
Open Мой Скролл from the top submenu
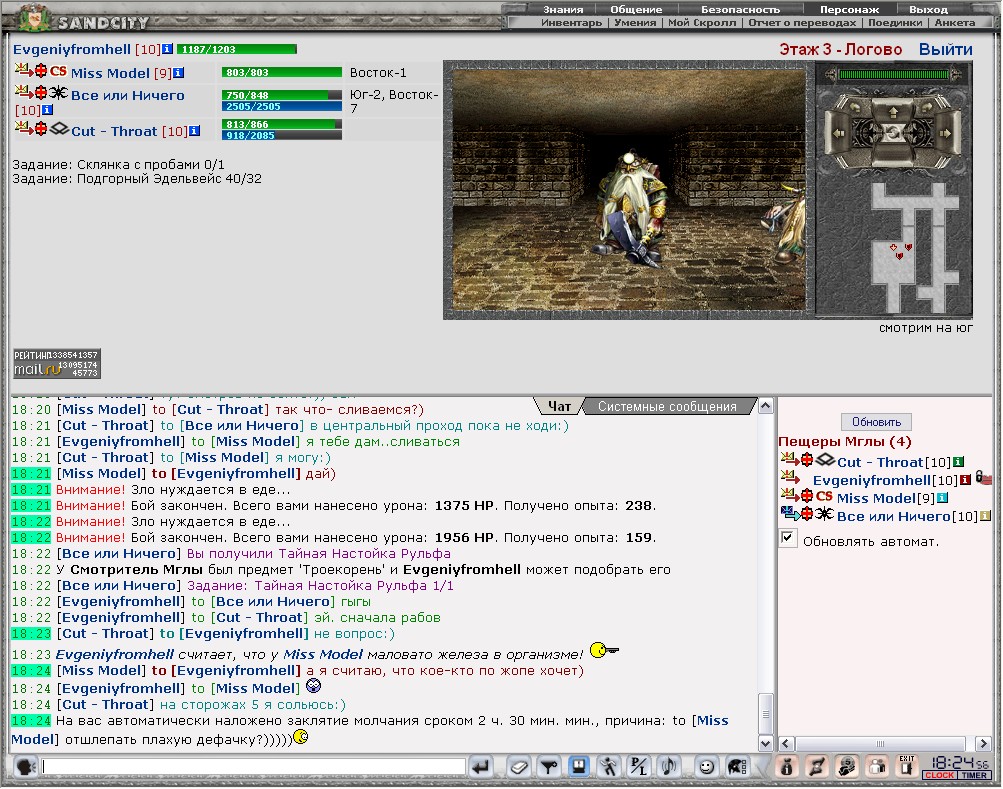[x=702, y=22]
